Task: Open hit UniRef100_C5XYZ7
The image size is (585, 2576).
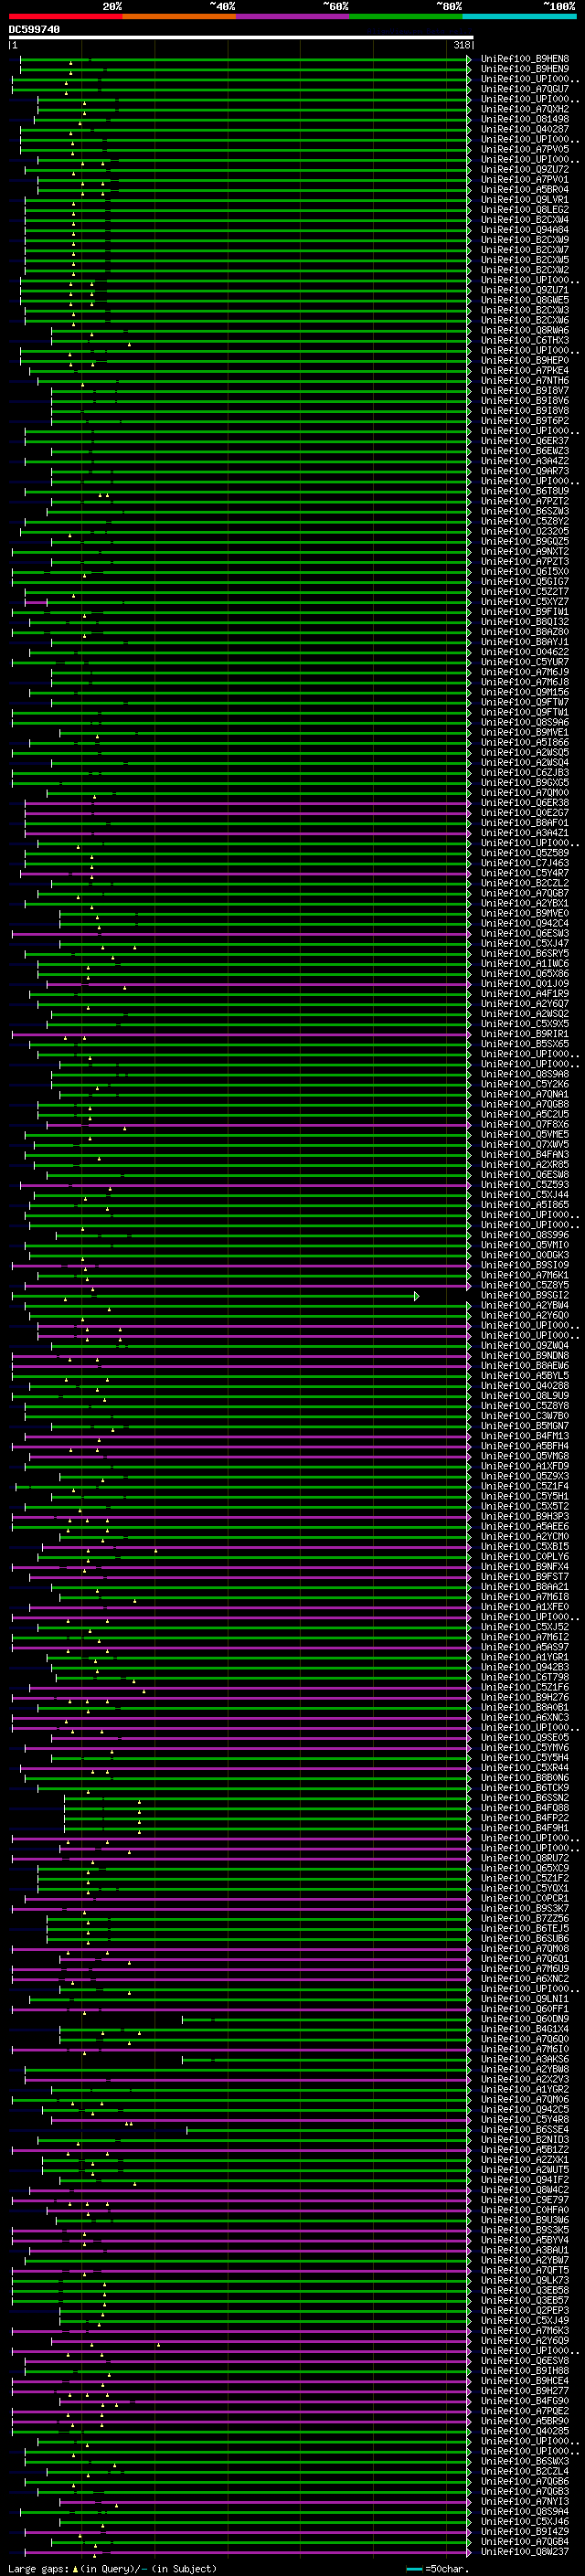Action: (x=525, y=601)
